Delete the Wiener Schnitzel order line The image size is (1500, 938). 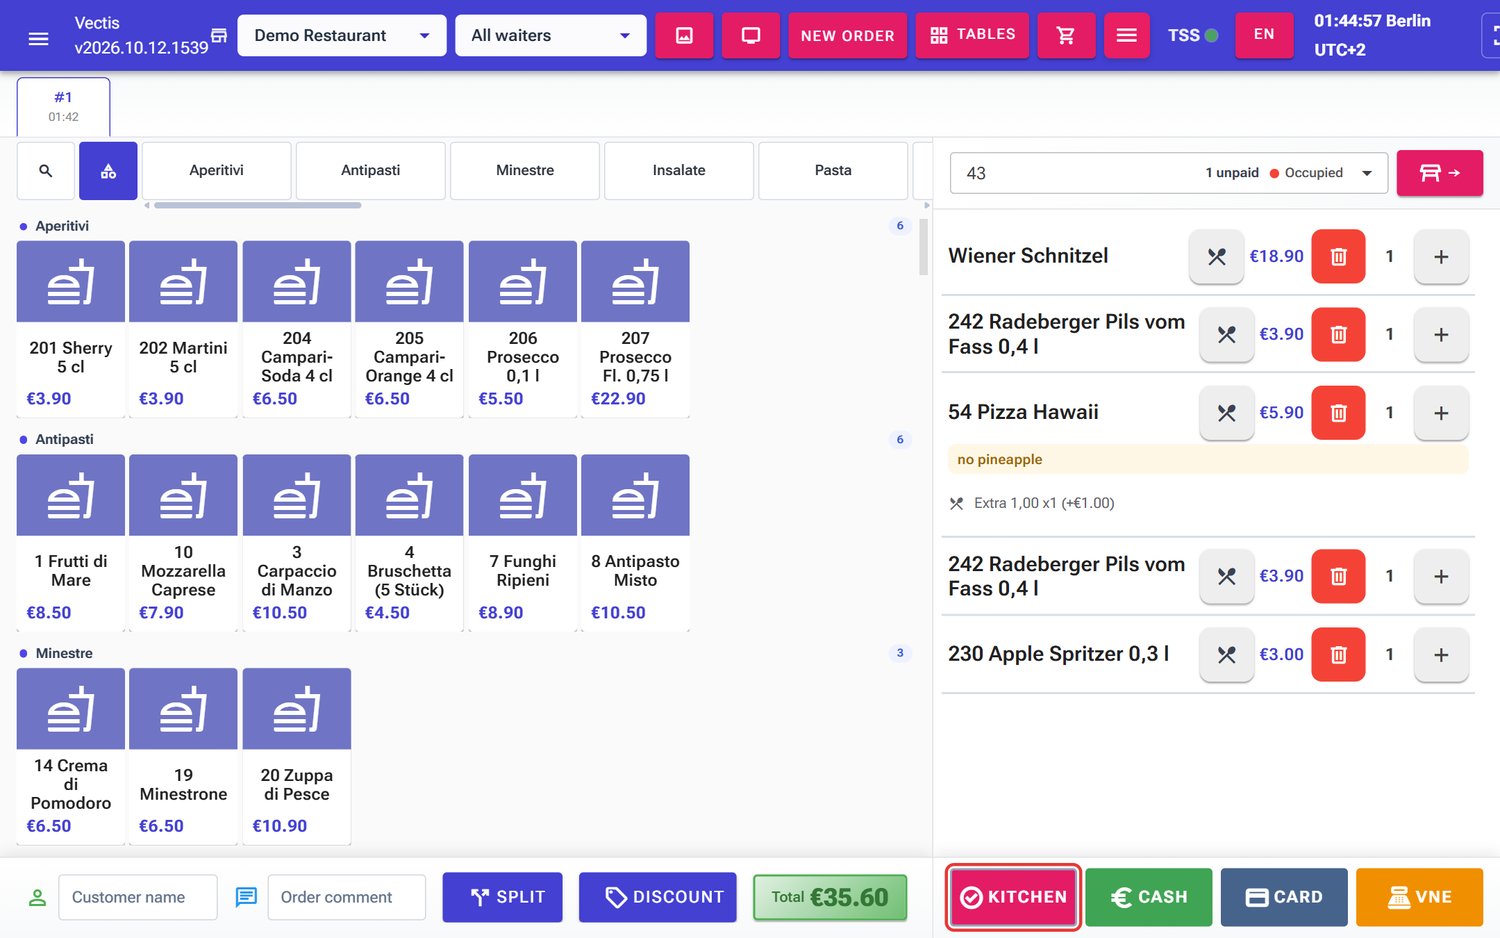pos(1338,257)
